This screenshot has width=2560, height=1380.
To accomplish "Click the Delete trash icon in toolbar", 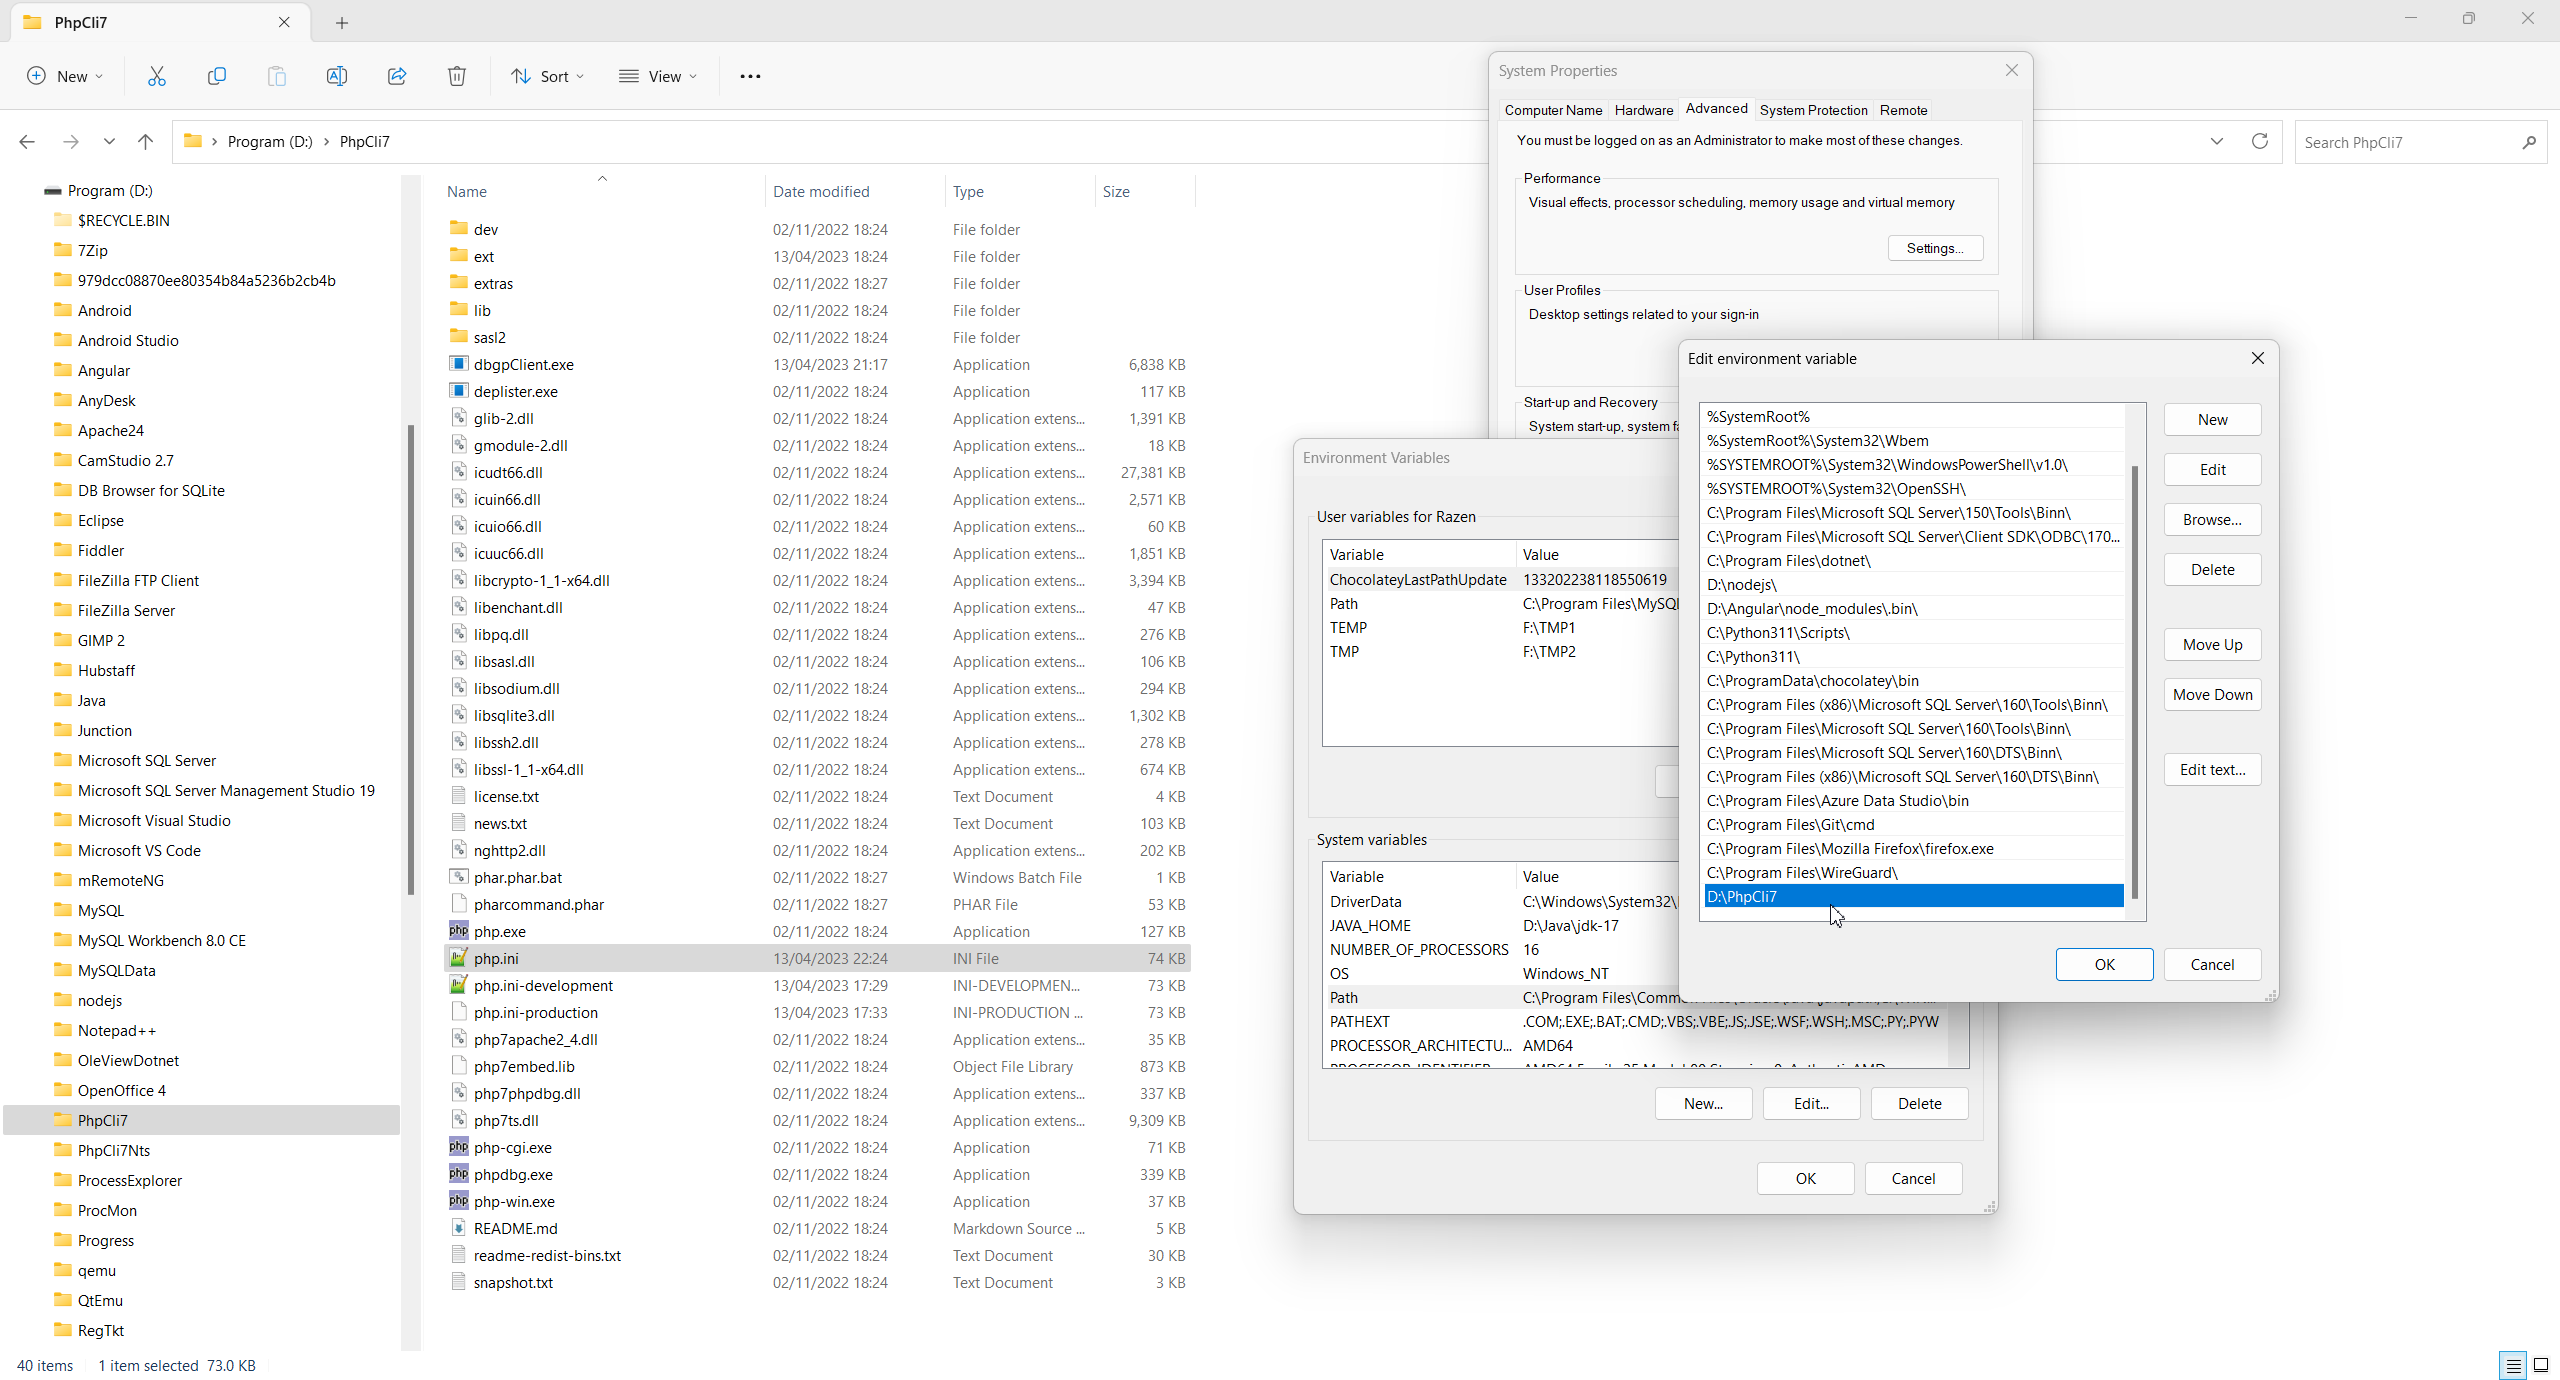I will point(457,76).
